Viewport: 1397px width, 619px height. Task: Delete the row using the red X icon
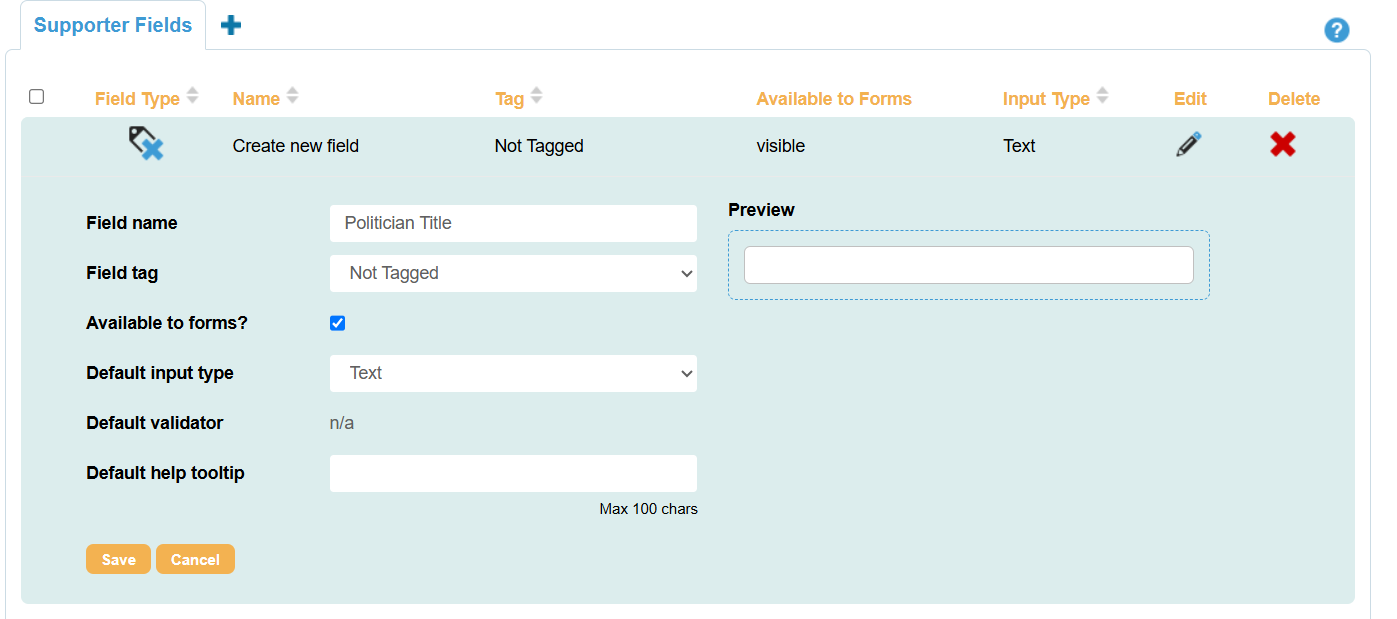(x=1283, y=144)
